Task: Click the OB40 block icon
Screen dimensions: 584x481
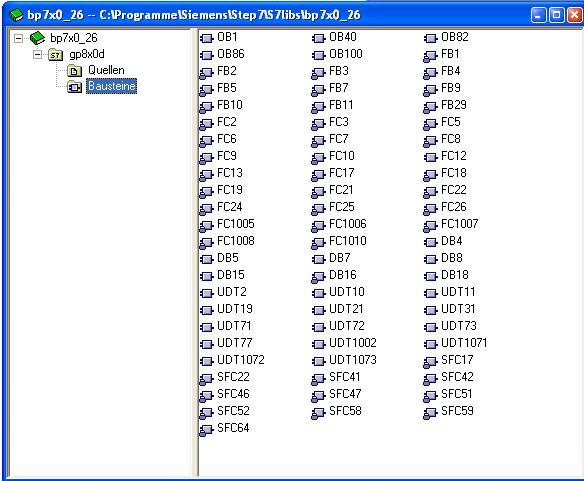Action: point(318,38)
